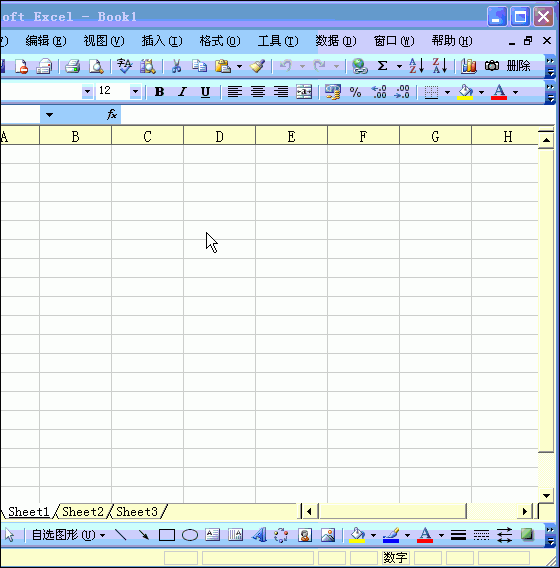This screenshot has width=560, height=568.
Task: Click the AutoSum sigma icon
Action: [383, 66]
